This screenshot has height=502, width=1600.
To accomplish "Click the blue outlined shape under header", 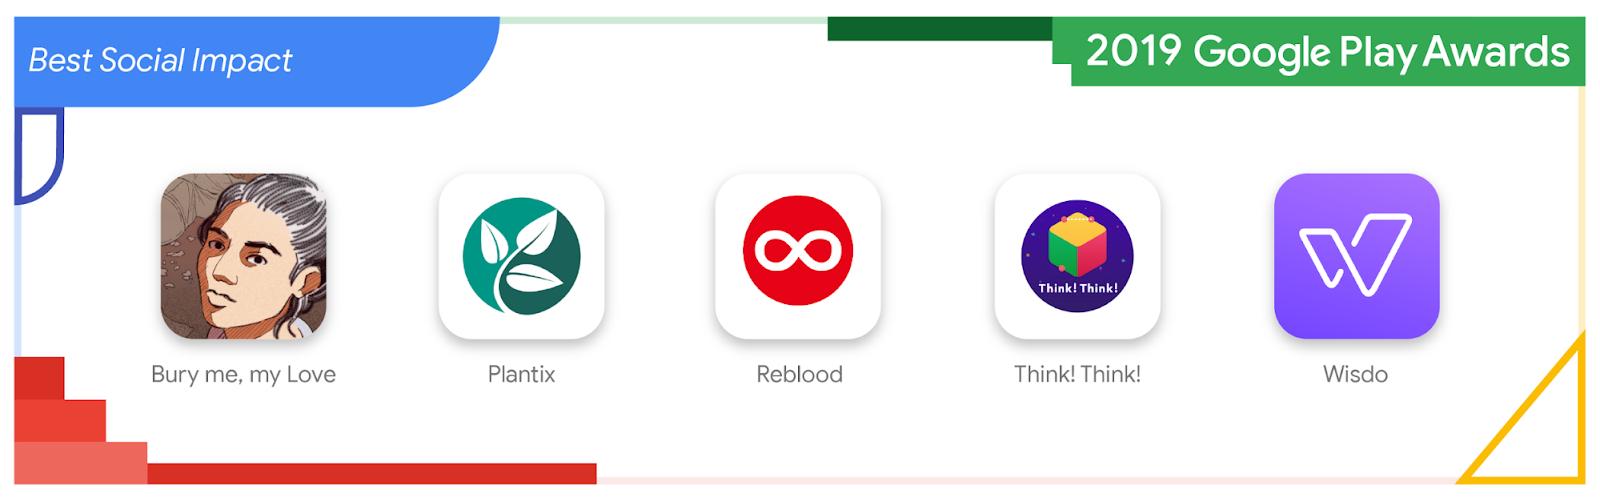I will pyautogui.click(x=38, y=157).
